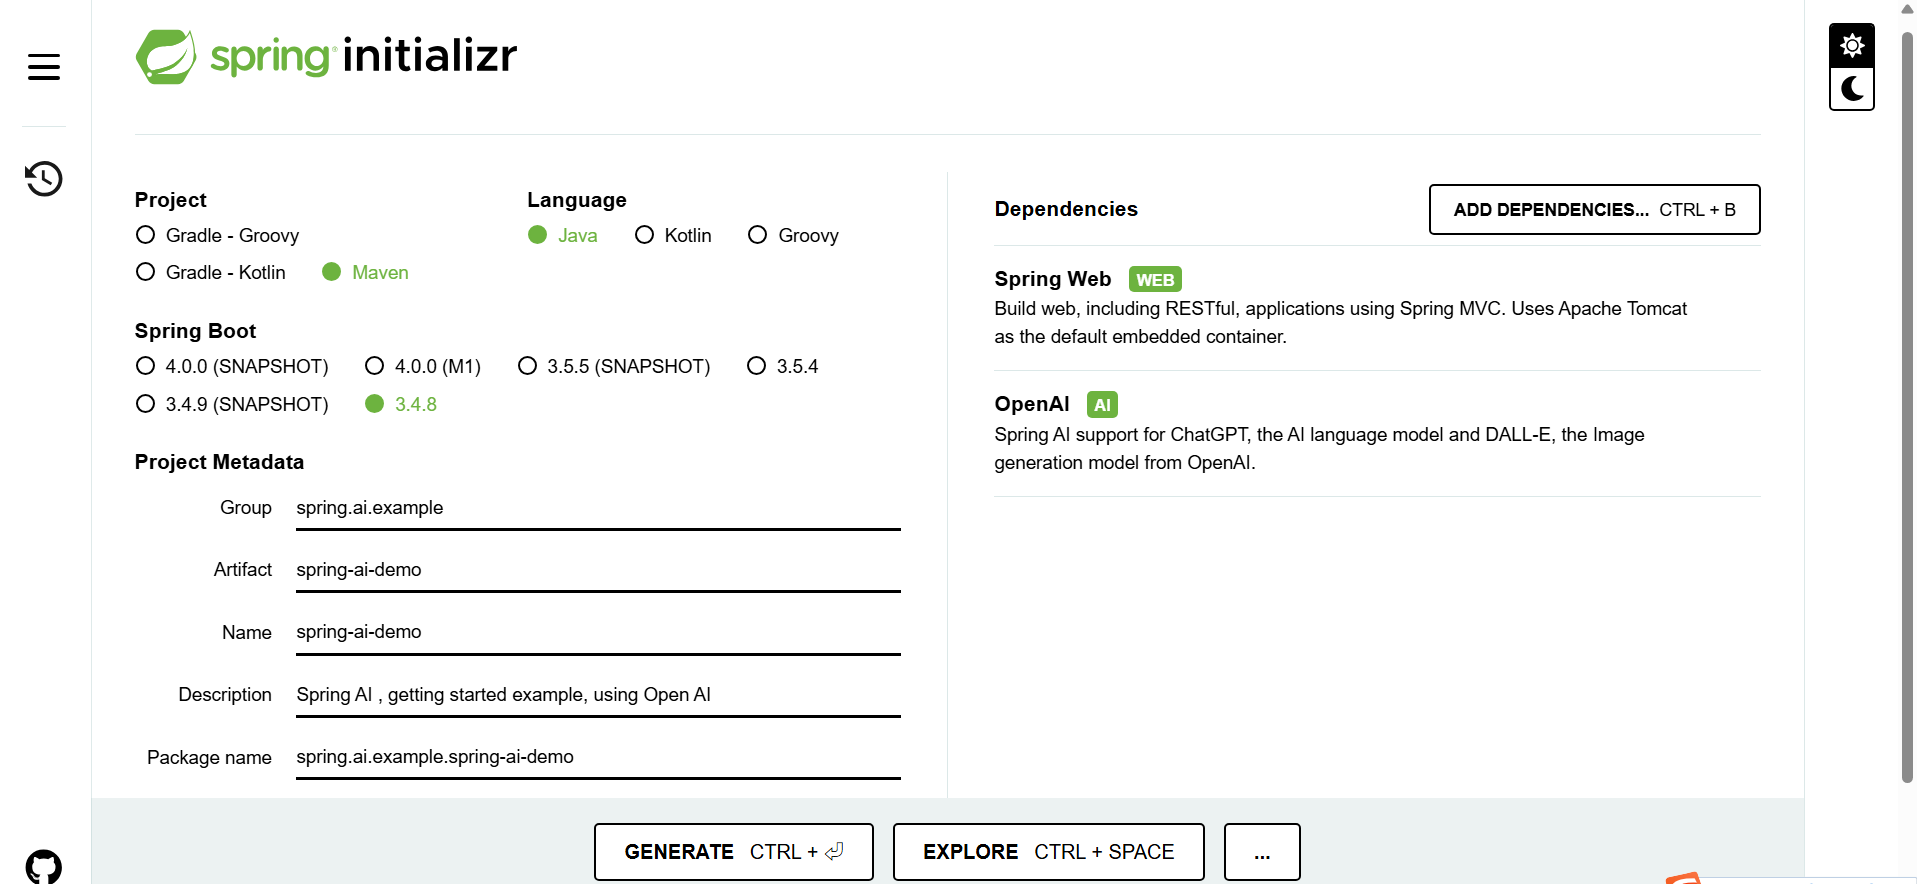Image resolution: width=1917 pixels, height=884 pixels.
Task: Click the OpenAI dependency title
Action: click(1031, 404)
